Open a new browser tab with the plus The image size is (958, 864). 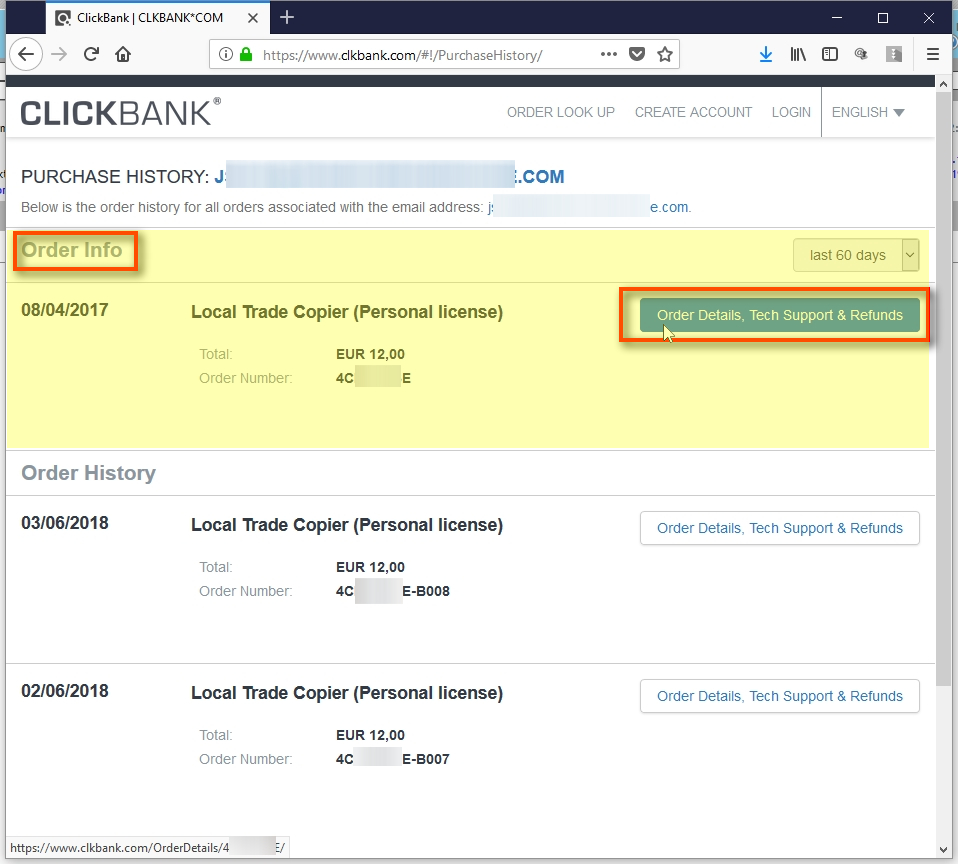[286, 17]
